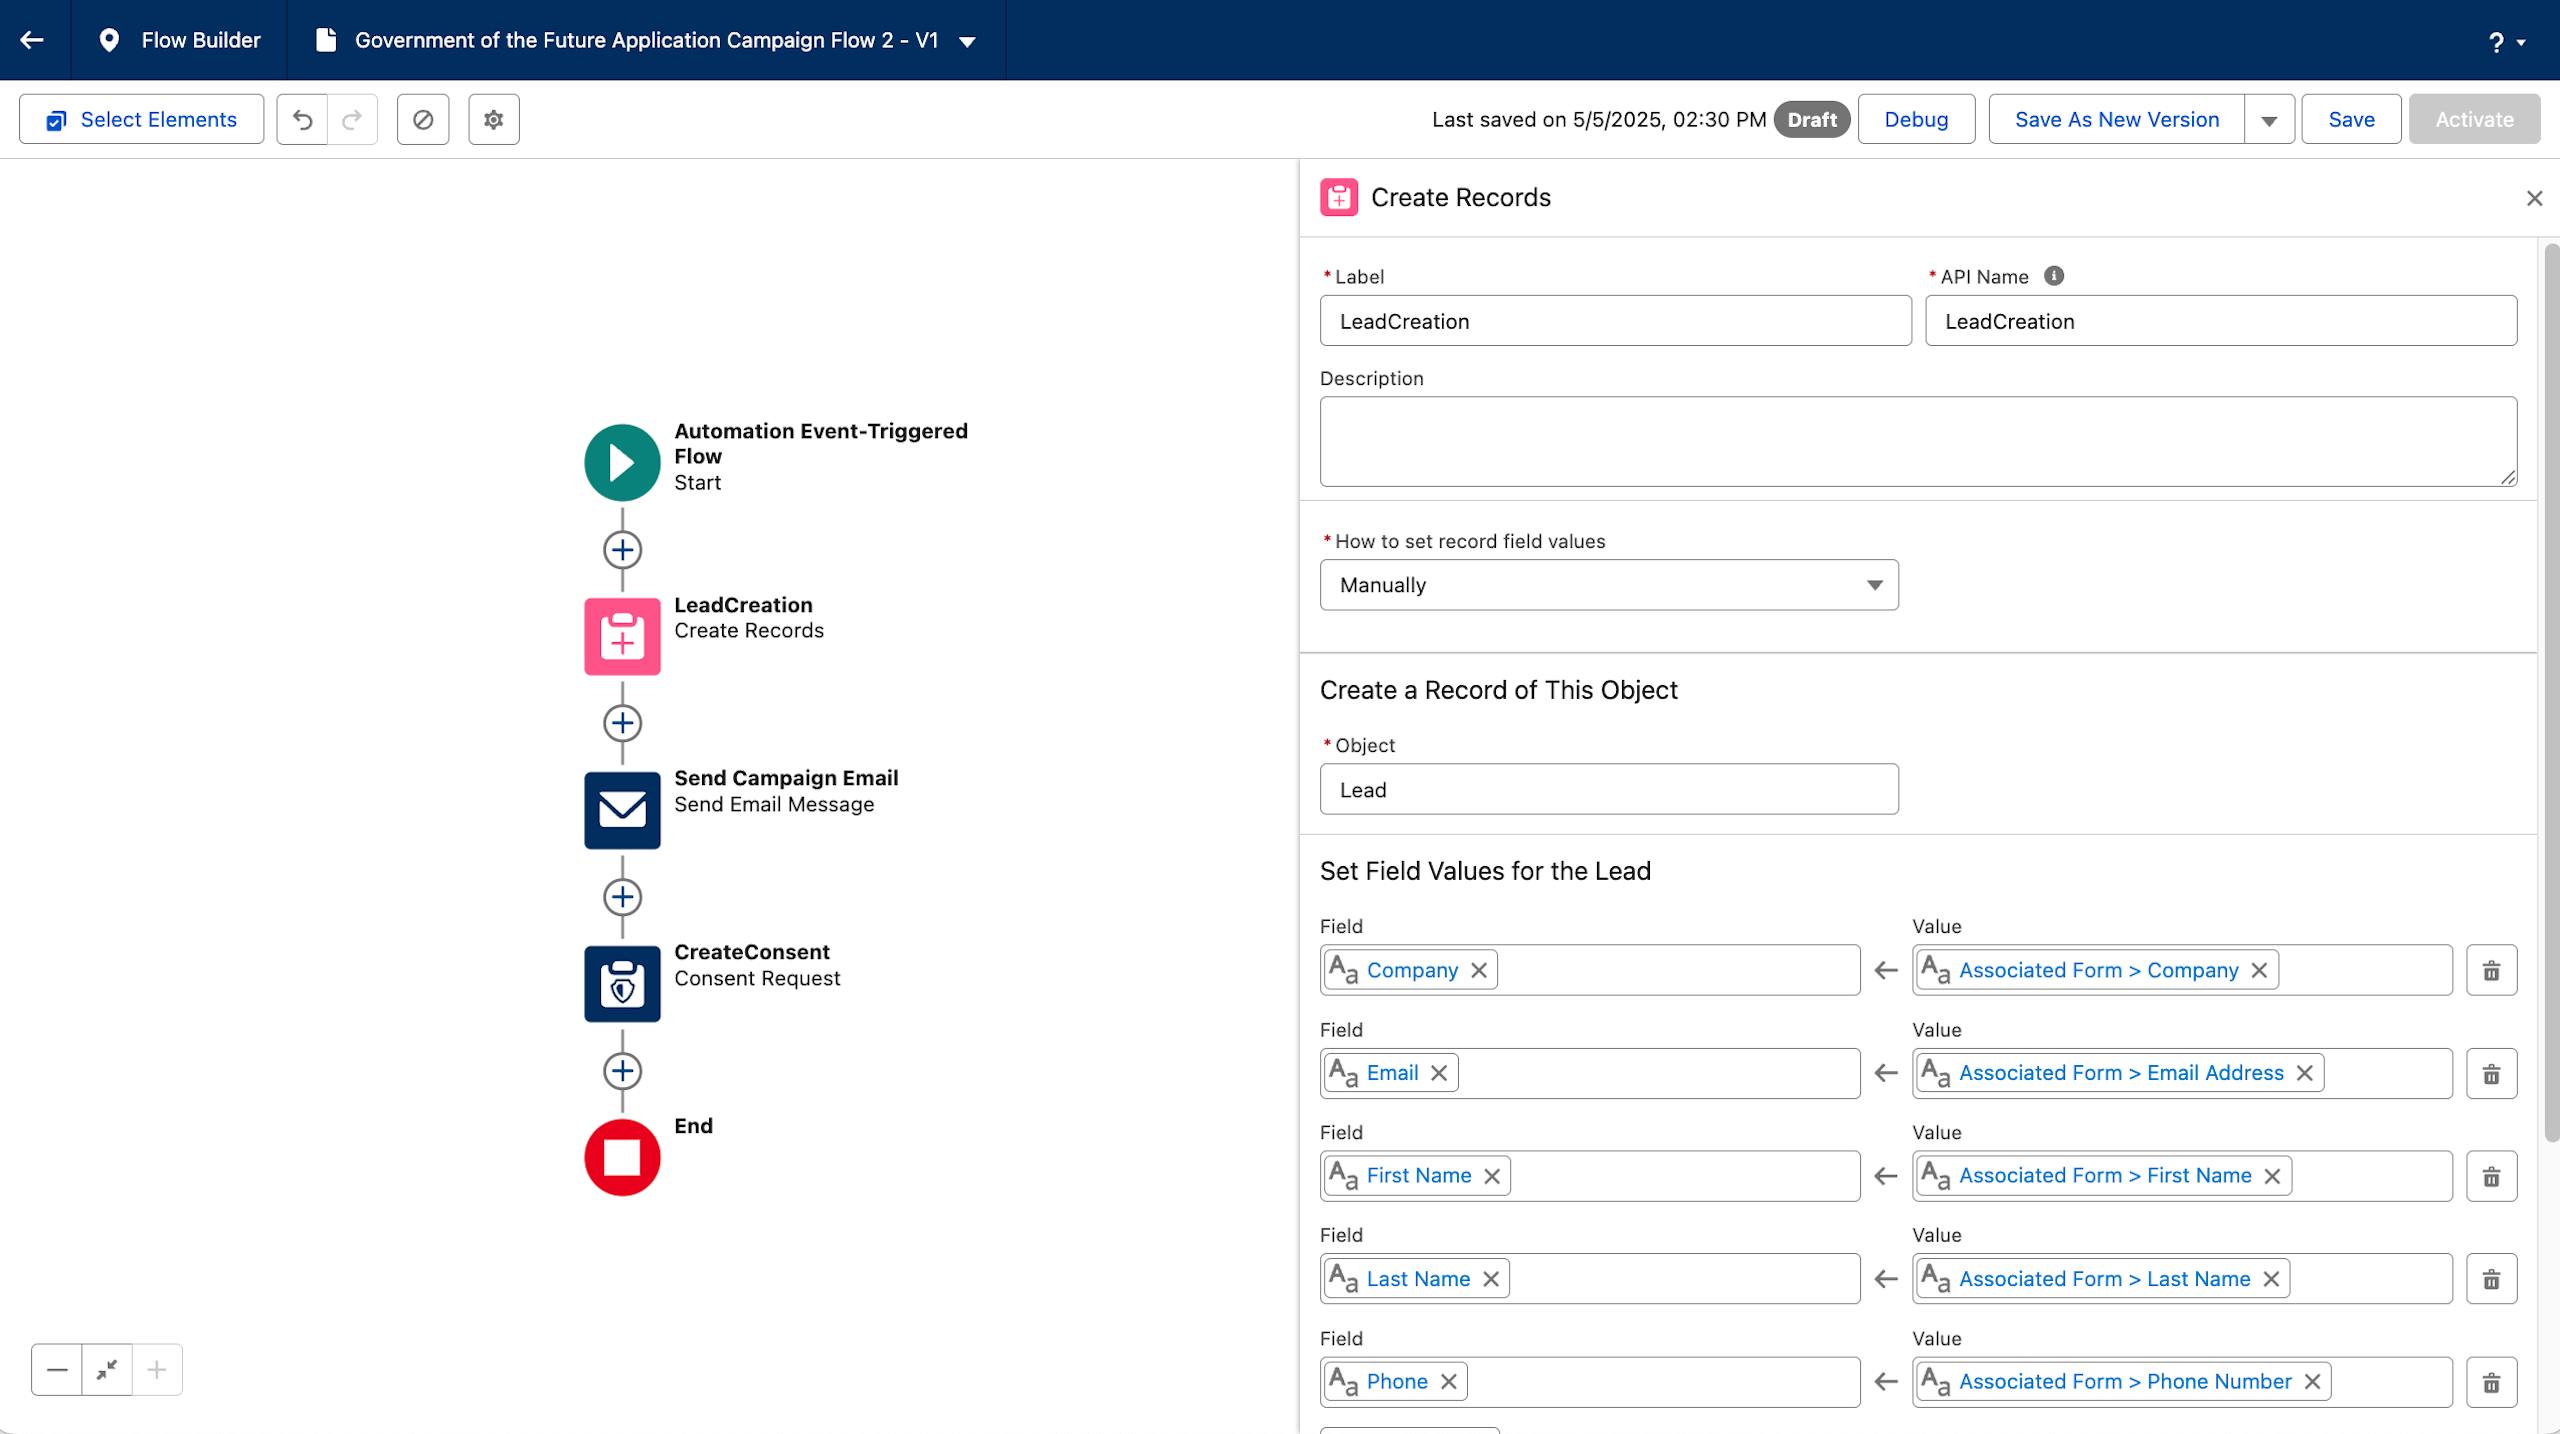Expand arrow next to Save As New Version
Viewport: 2560px width, 1434px height.
[x=2268, y=120]
